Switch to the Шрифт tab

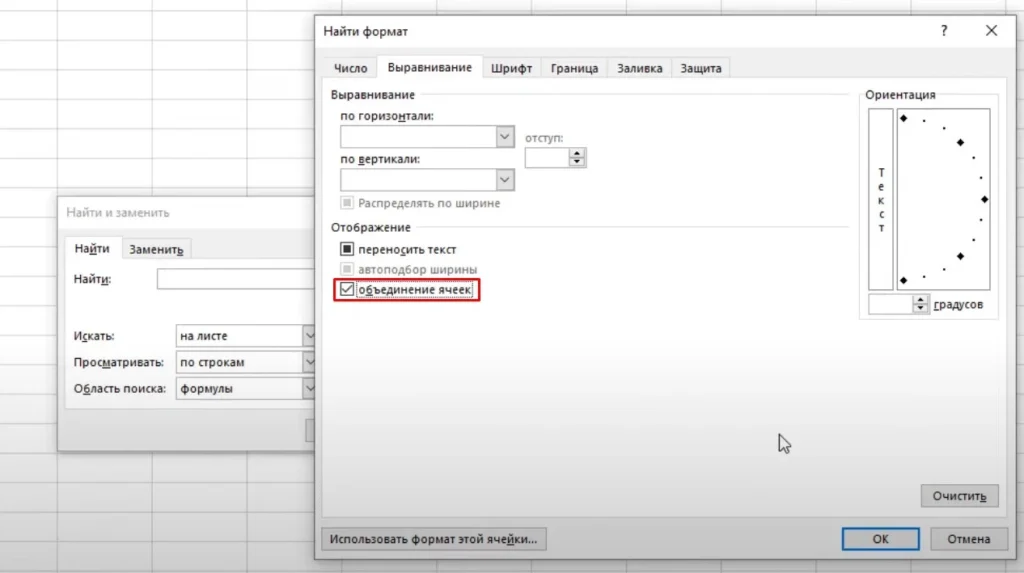pyautogui.click(x=511, y=68)
